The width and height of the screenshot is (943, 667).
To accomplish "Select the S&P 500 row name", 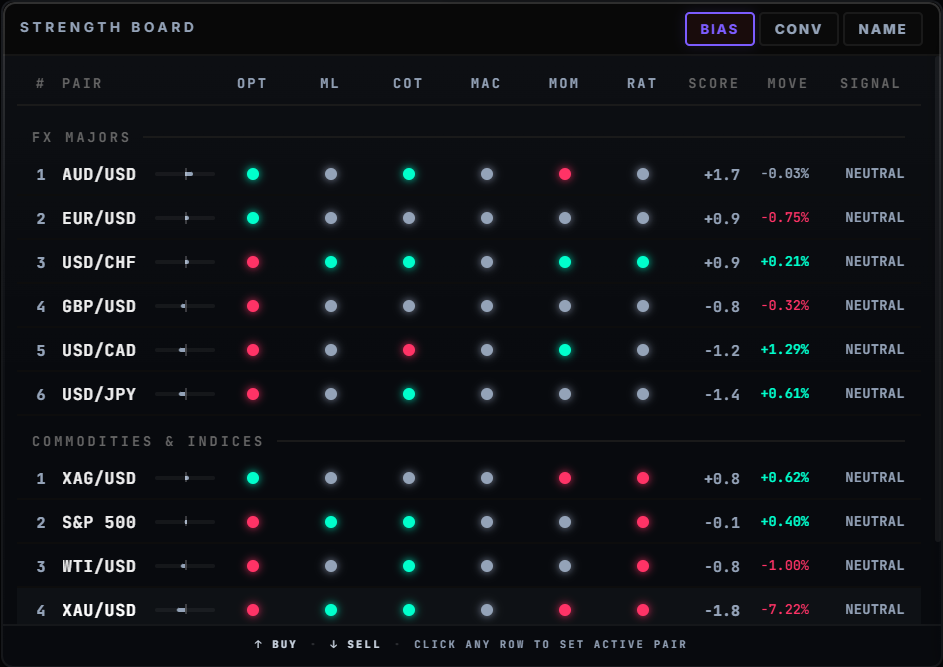I will 99,522.
